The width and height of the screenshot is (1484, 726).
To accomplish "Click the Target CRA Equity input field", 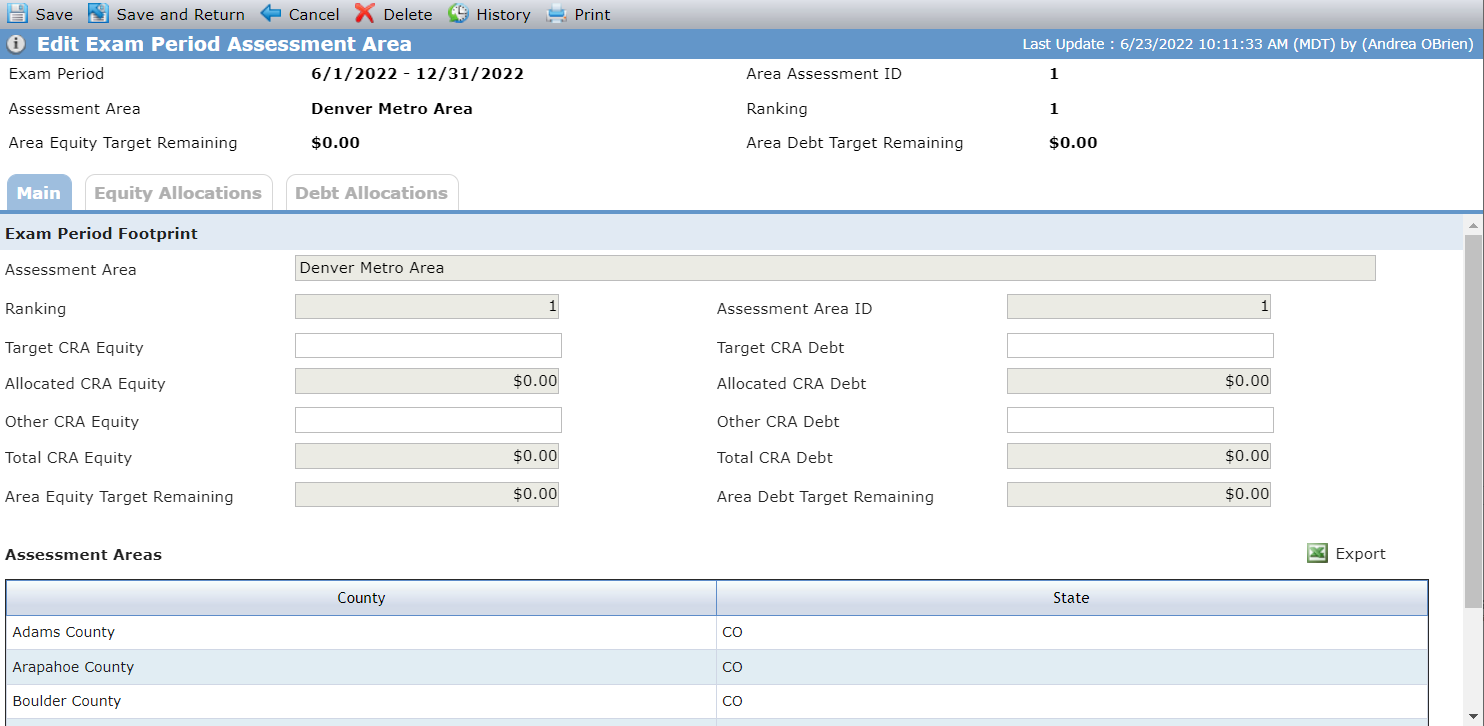I will click(428, 346).
